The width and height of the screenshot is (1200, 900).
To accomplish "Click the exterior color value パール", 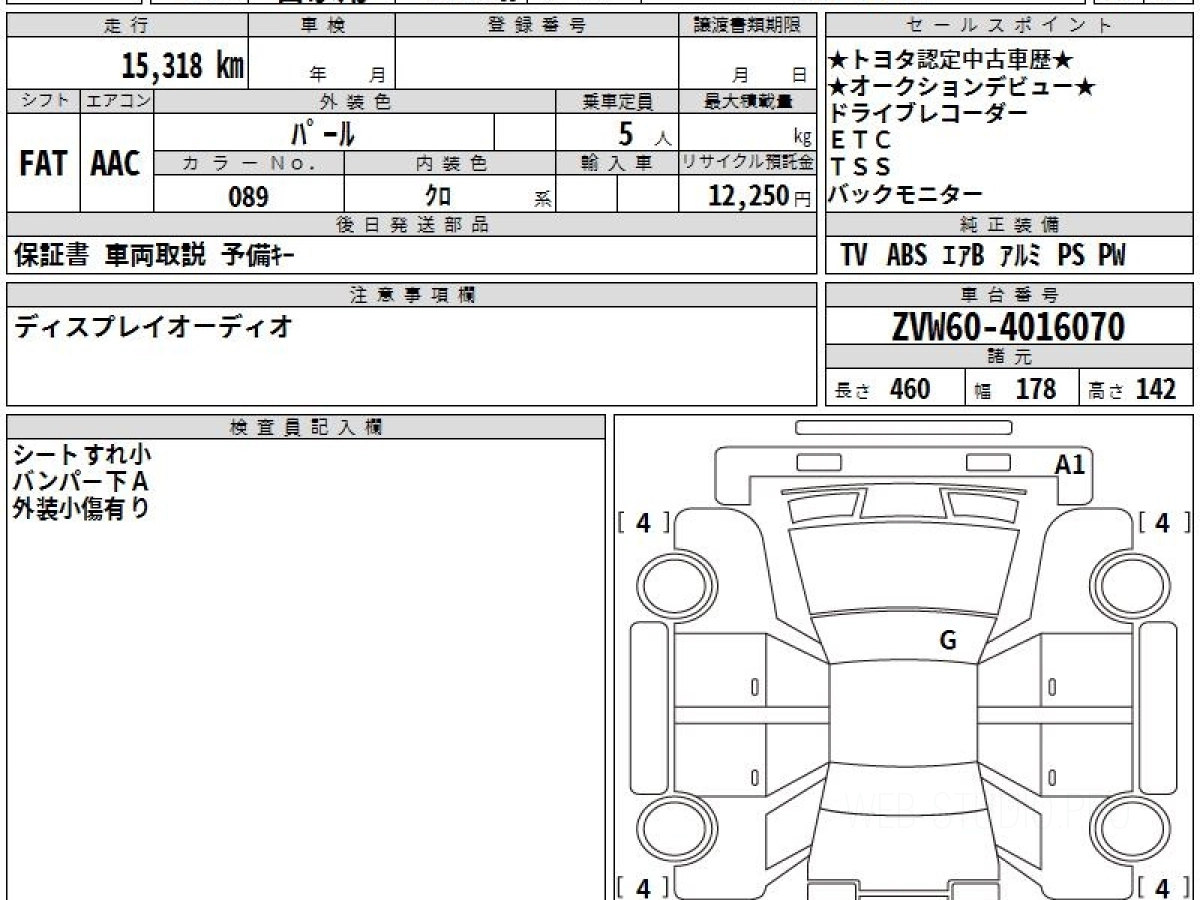I will [323, 132].
